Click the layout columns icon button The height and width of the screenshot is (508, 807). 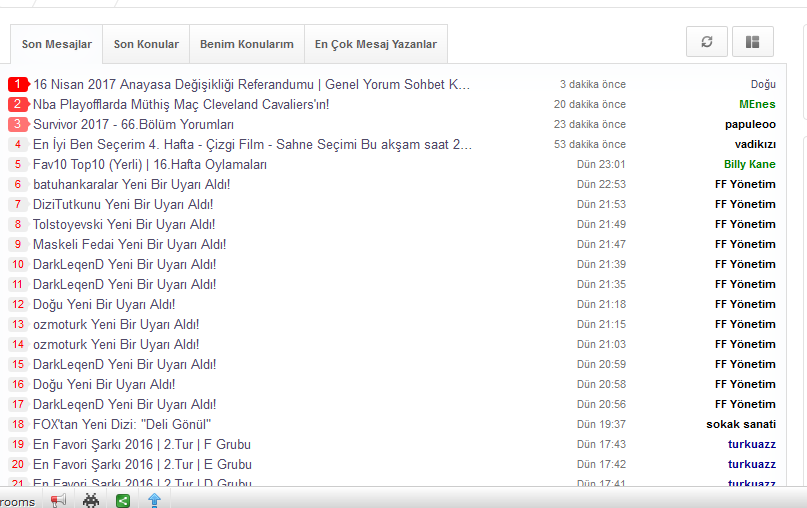752,42
